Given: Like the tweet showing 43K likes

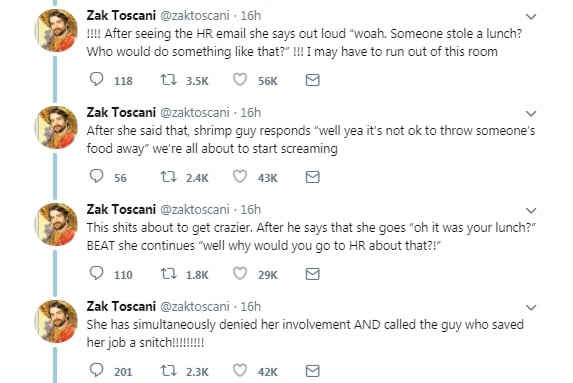Looking at the screenshot, I should [240, 177].
